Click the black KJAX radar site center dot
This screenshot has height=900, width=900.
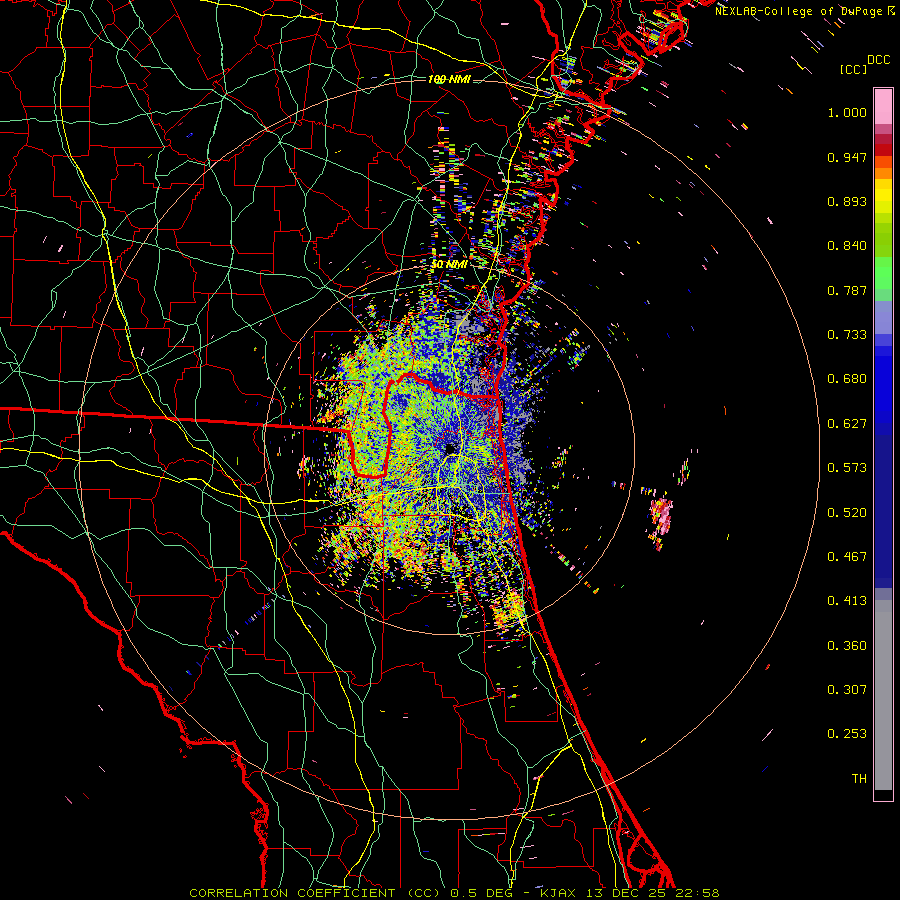pyautogui.click(x=451, y=448)
